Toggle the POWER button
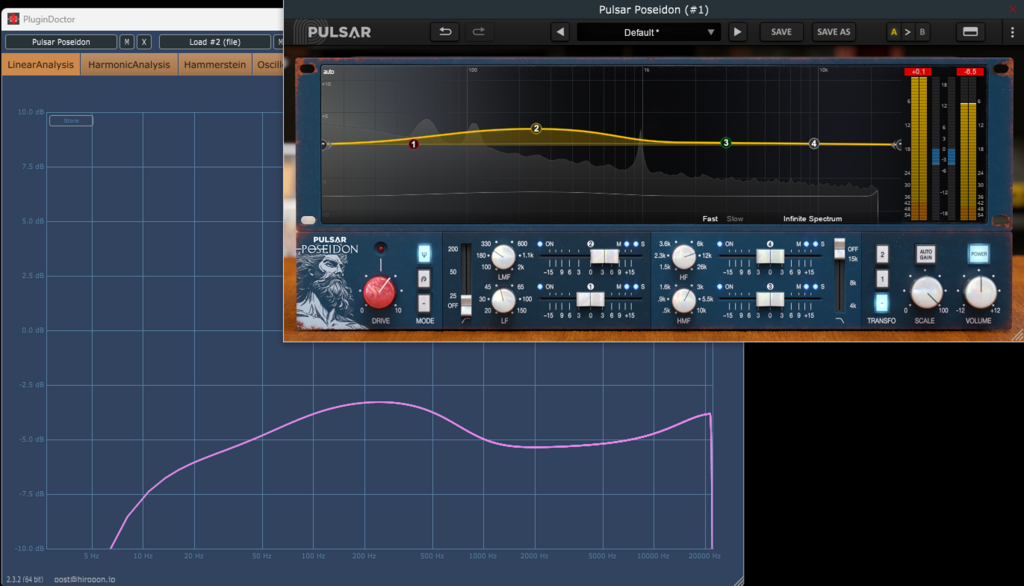 (978, 253)
